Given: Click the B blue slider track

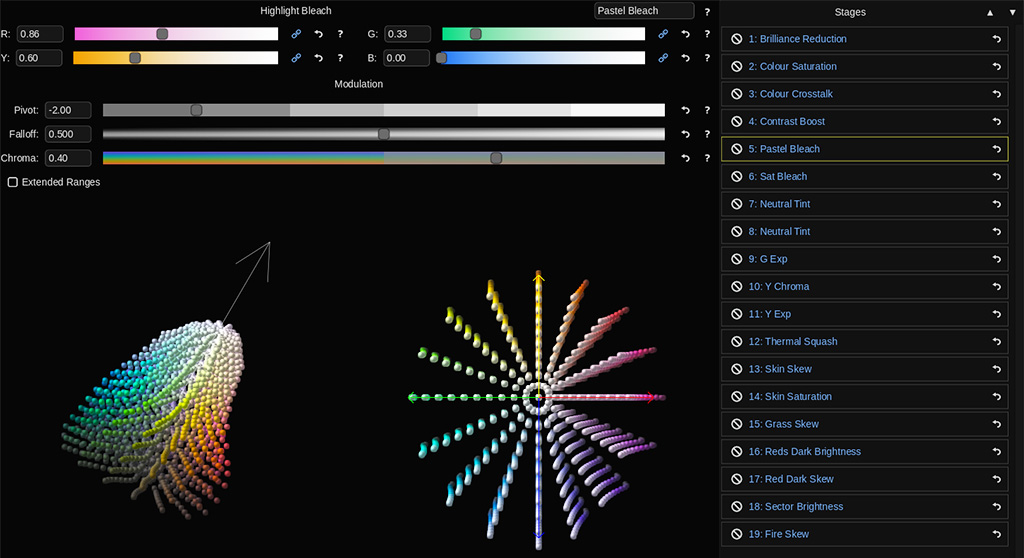Looking at the screenshot, I should (541, 57).
